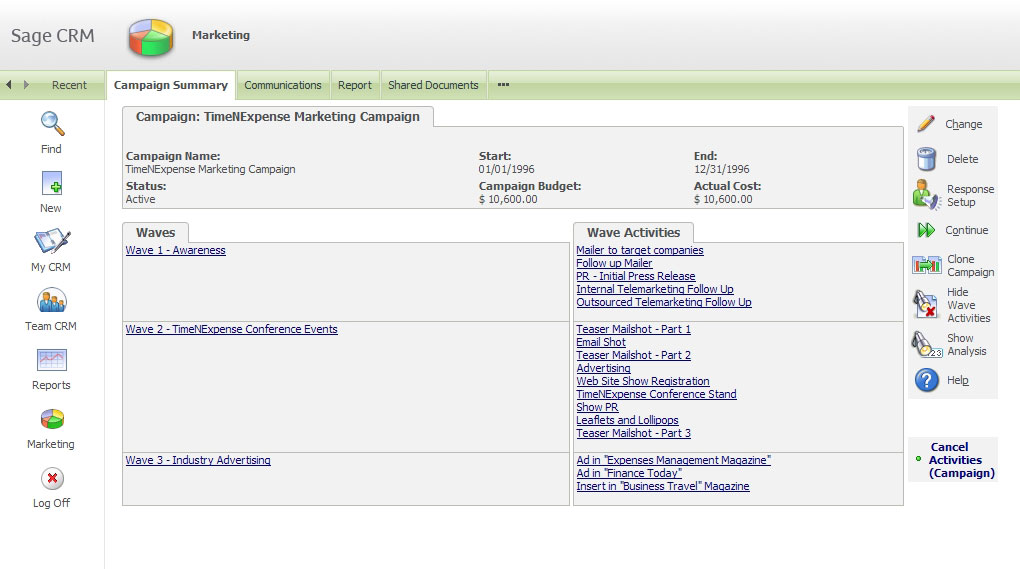This screenshot has width=1020, height=569.
Task: Expand the more tabs ellipsis
Action: coord(503,85)
